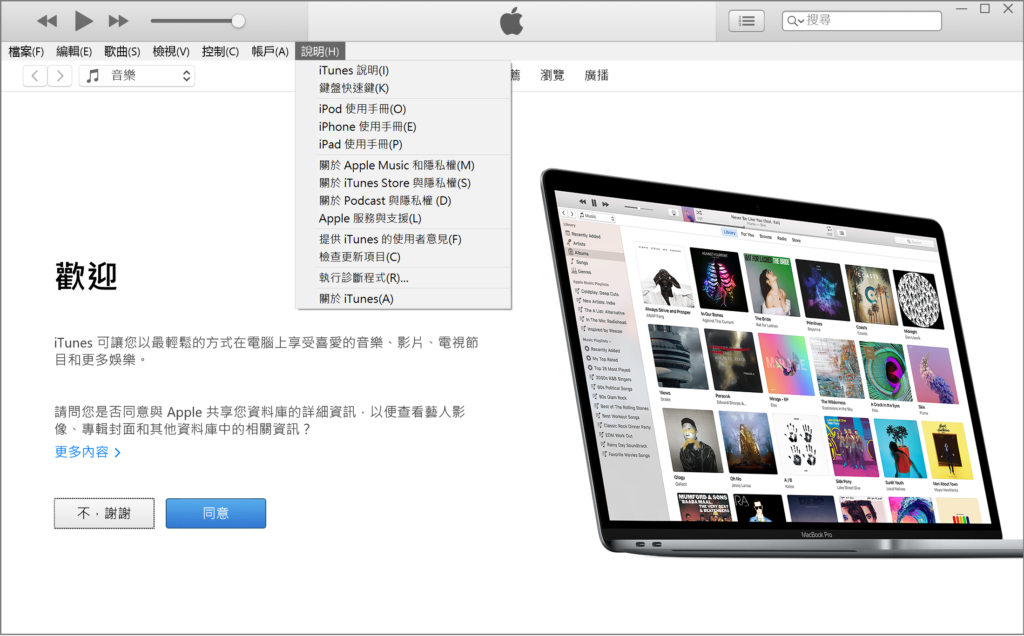Click the fast-forward playback button

pyautogui.click(x=118, y=21)
